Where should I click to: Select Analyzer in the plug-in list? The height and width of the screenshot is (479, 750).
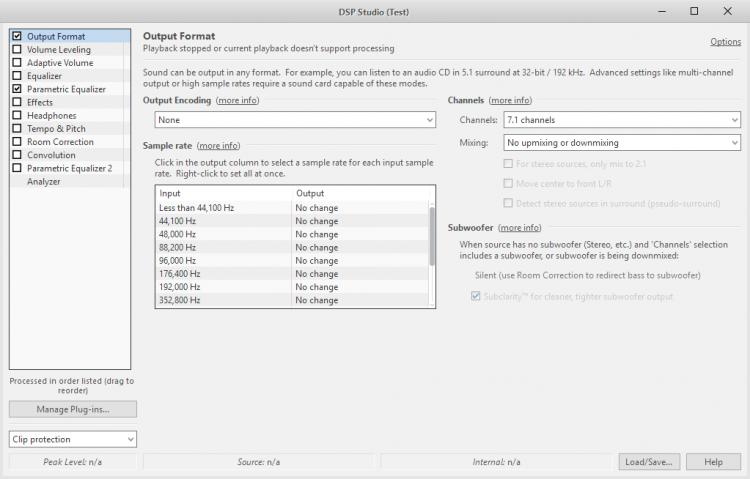[43, 182]
